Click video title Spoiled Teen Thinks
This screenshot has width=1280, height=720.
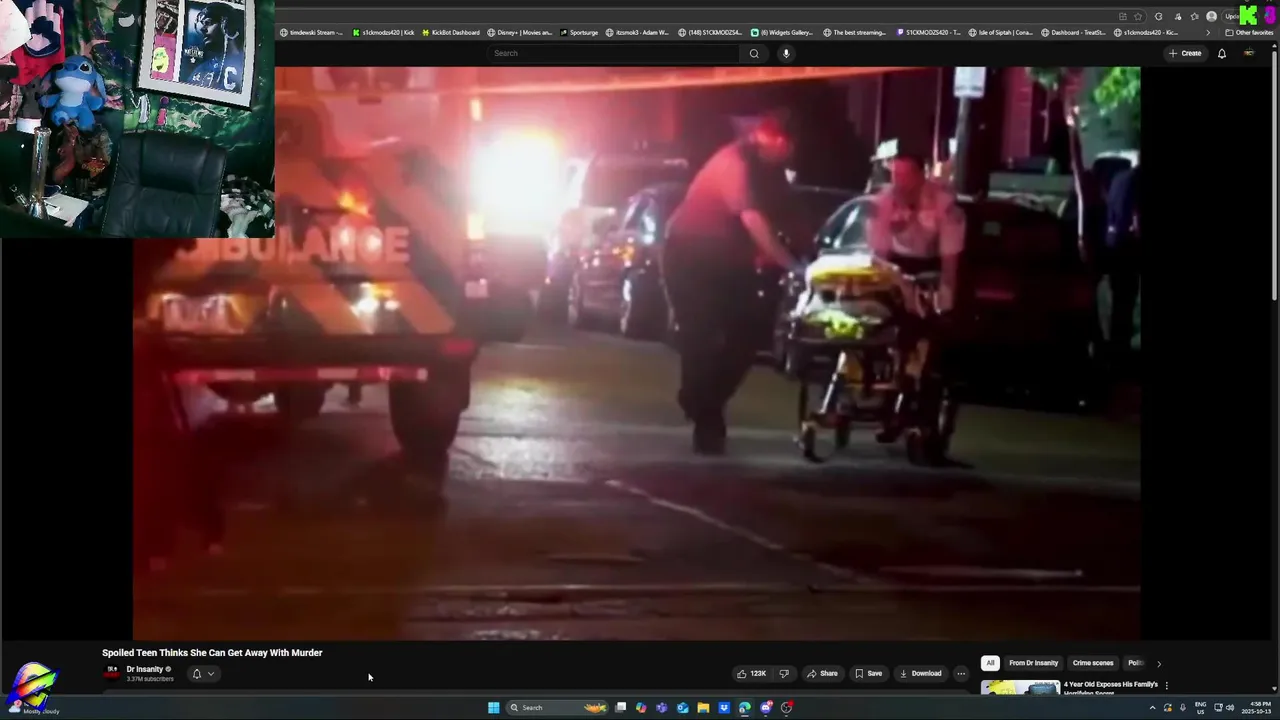pyautogui.click(x=212, y=653)
